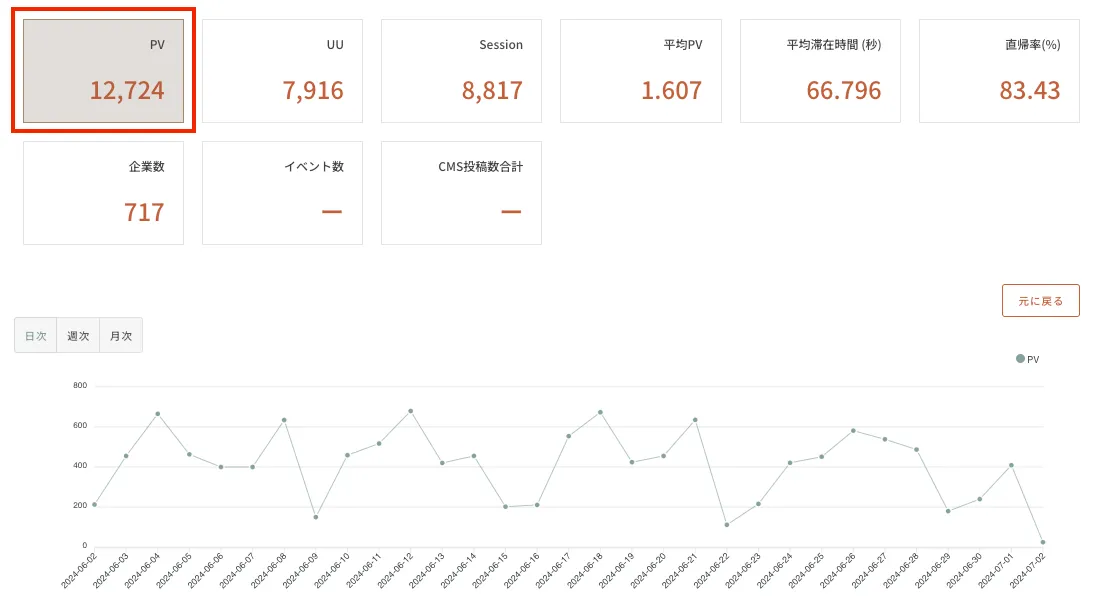This screenshot has width=1104, height=604.
Task: Click the 2024-06-12 peak data point
Action: tap(410, 411)
